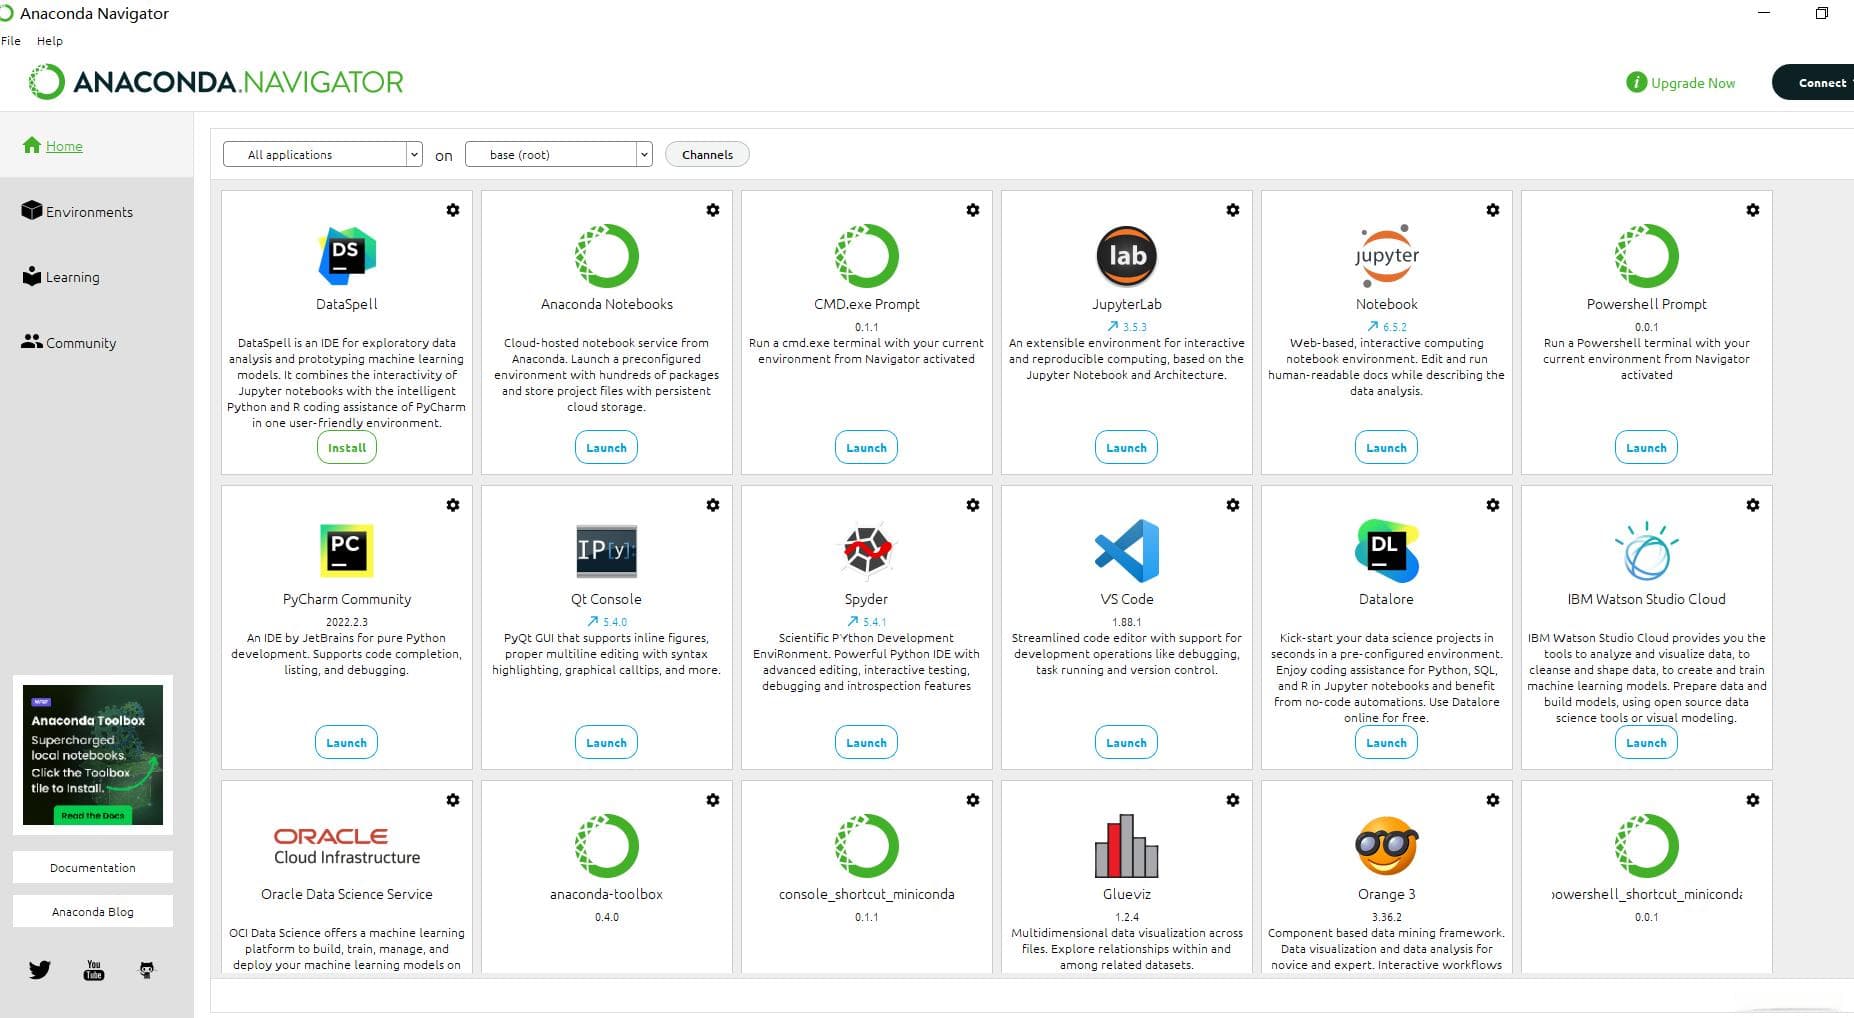This screenshot has width=1854, height=1018.
Task: Launch CMD.exe Prompt
Action: click(x=866, y=447)
